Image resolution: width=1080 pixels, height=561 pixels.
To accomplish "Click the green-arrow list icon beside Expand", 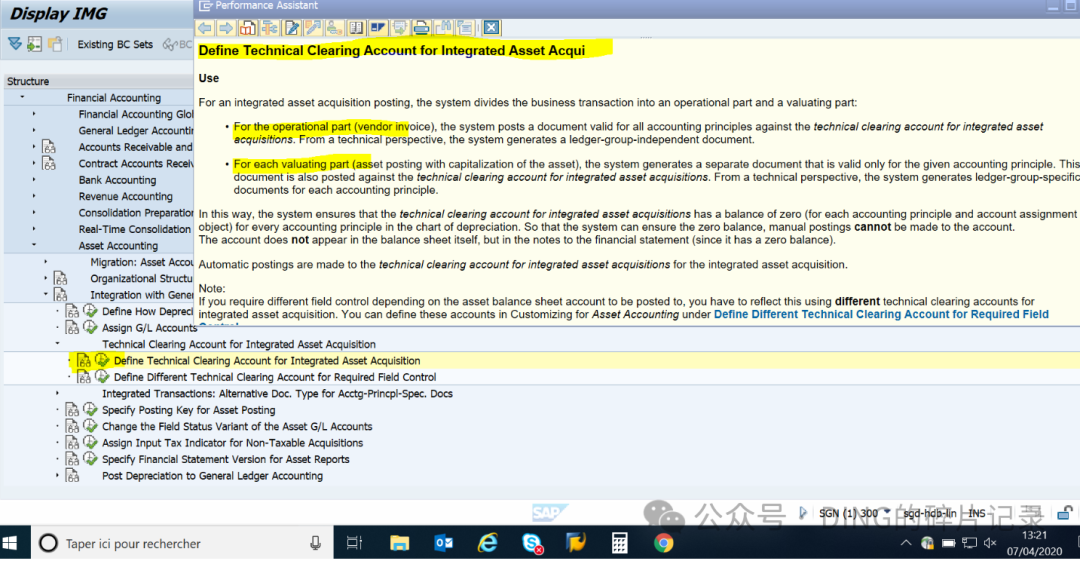I will click(34, 44).
